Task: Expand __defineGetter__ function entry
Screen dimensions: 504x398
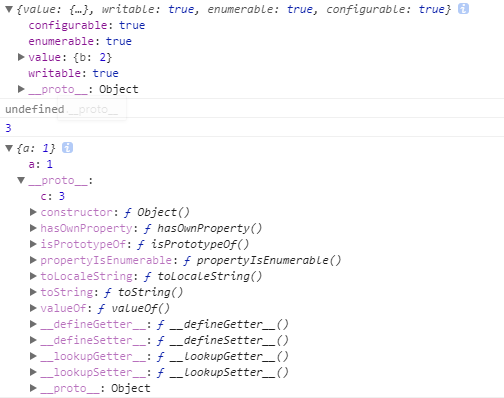Action: click(x=33, y=324)
